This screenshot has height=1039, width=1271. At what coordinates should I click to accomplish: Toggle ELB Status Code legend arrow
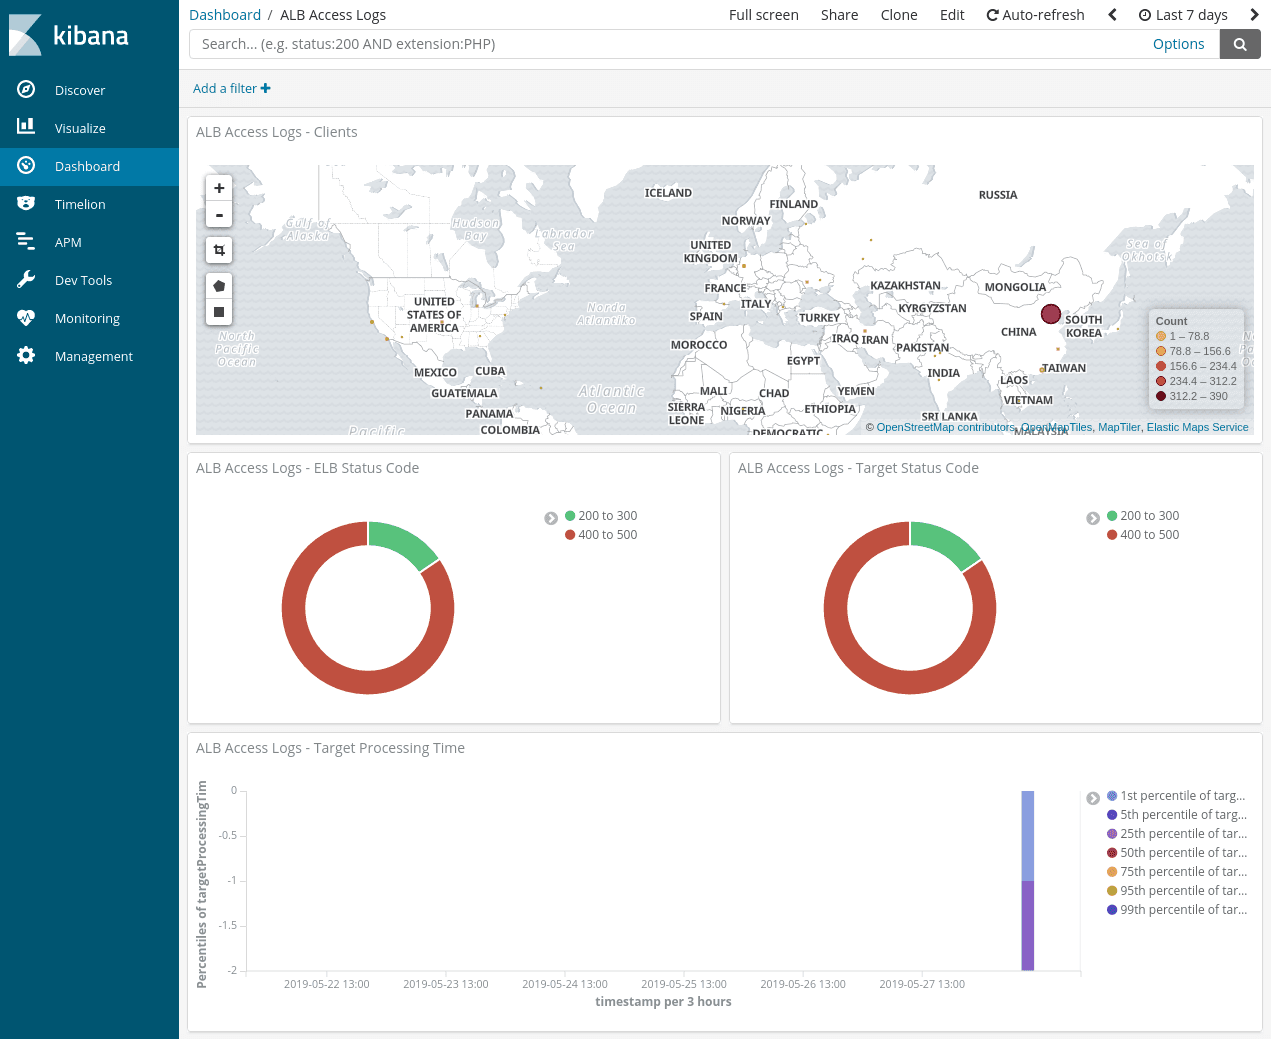coord(551,518)
